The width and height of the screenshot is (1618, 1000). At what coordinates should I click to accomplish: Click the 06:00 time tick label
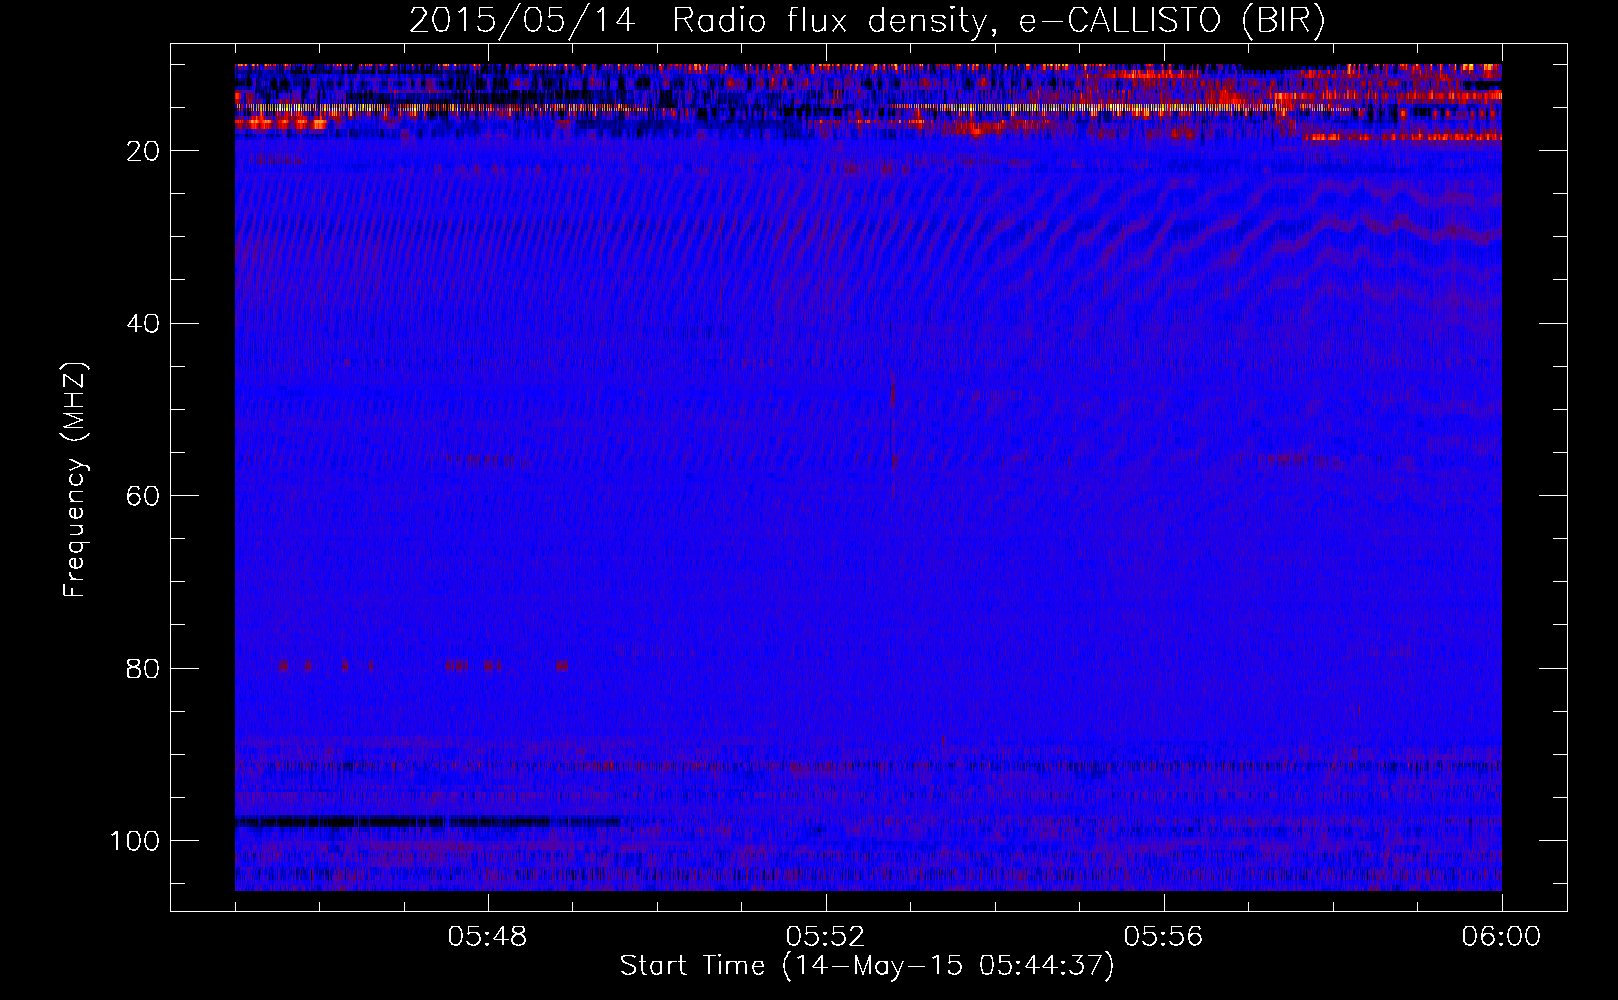(1502, 937)
